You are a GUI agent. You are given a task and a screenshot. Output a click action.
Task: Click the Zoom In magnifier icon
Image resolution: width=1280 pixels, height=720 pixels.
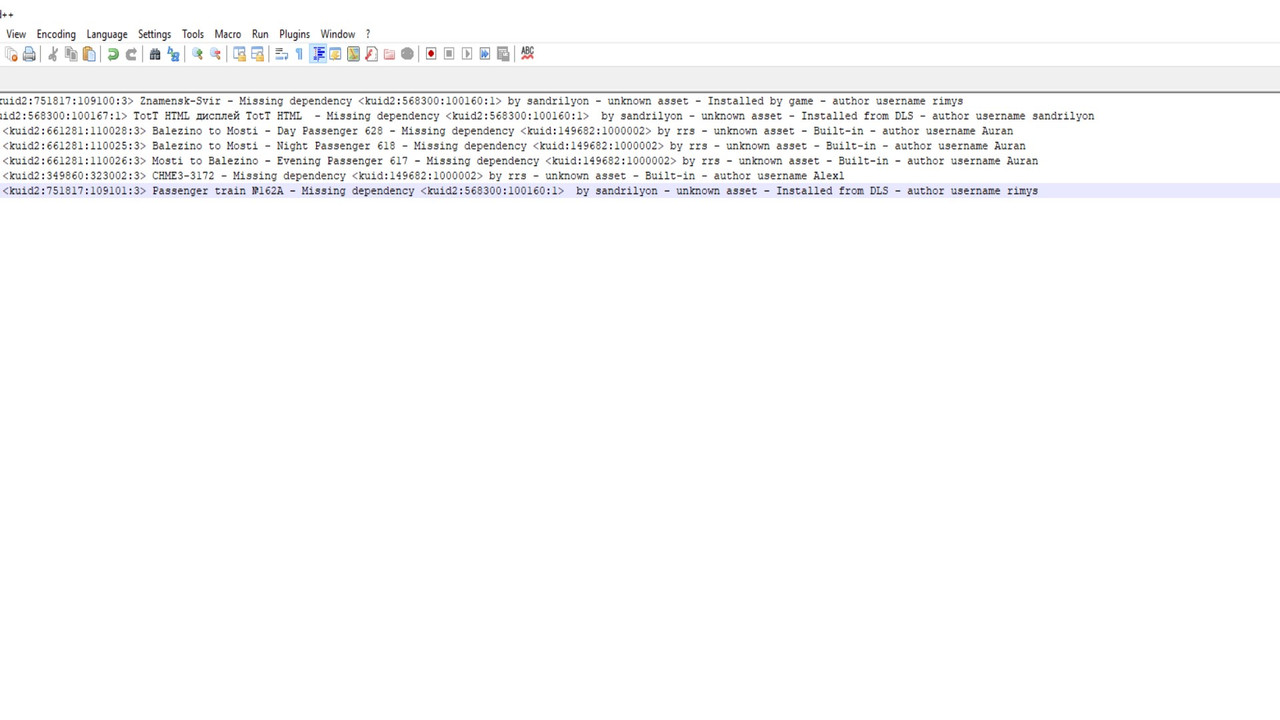(197, 54)
